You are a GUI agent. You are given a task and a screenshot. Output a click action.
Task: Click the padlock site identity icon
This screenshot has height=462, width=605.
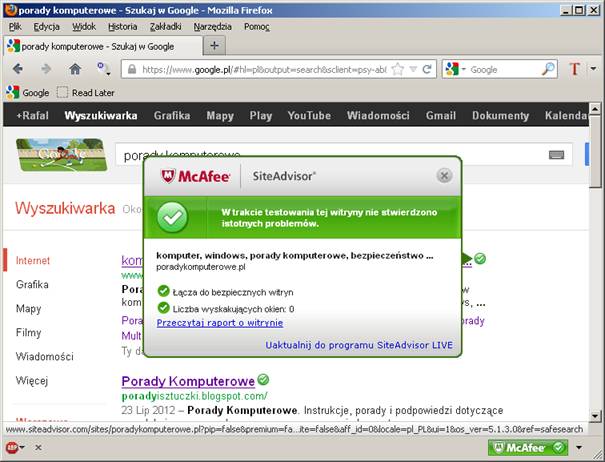pyautogui.click(x=132, y=69)
